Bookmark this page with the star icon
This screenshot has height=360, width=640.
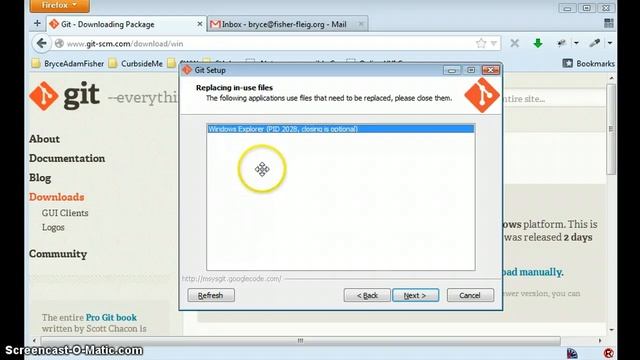pos(481,43)
